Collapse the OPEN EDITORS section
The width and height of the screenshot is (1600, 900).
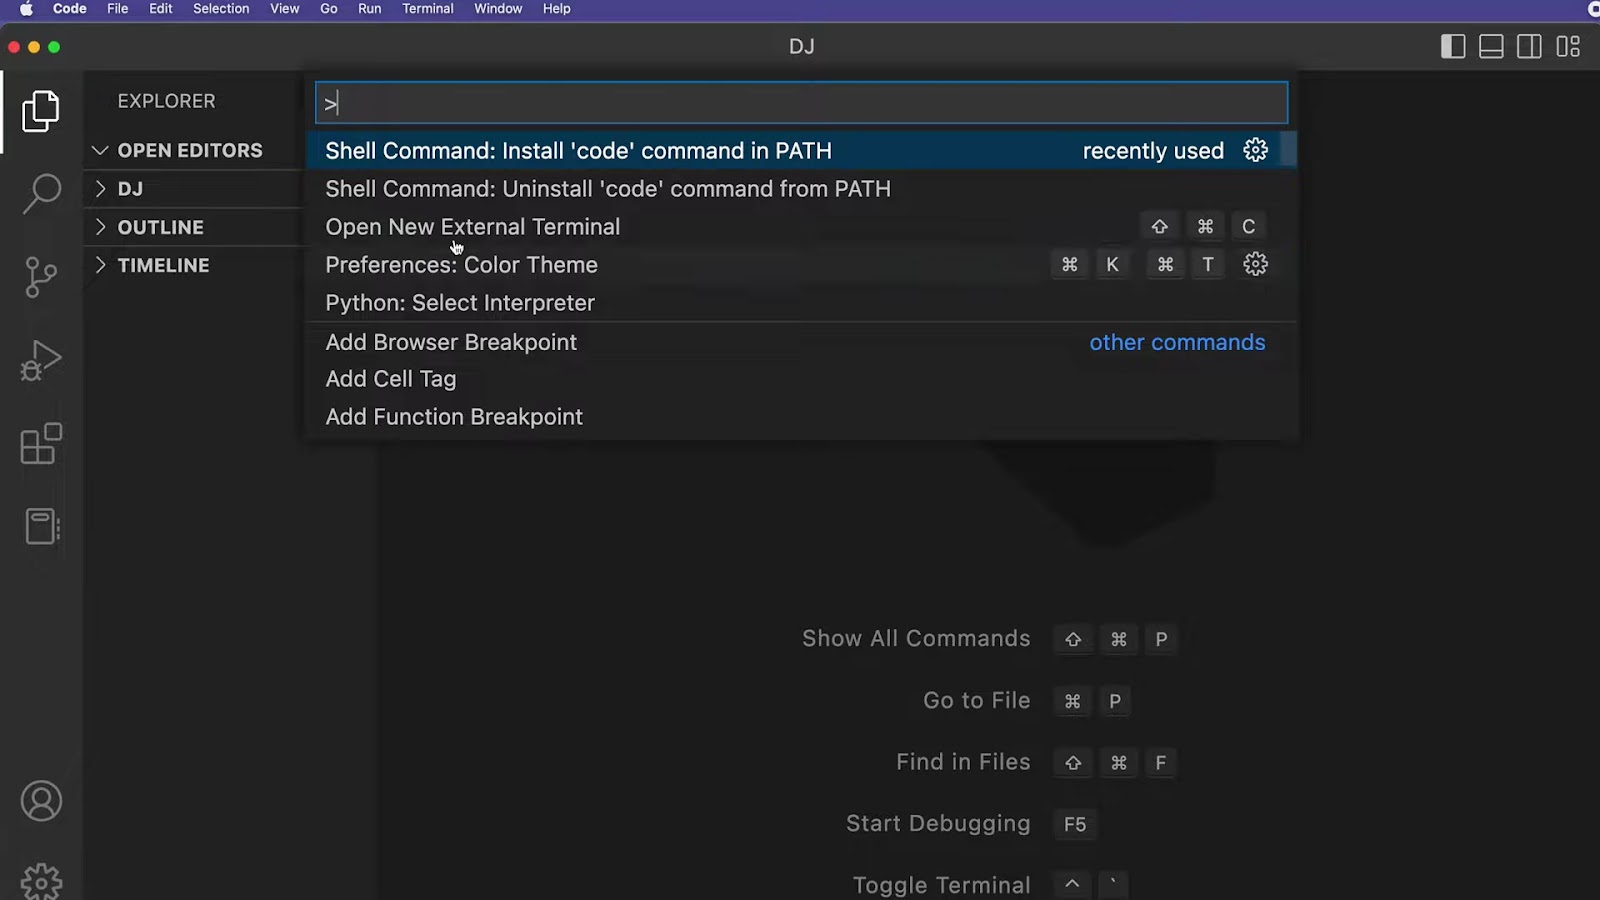pyautogui.click(x=192, y=150)
